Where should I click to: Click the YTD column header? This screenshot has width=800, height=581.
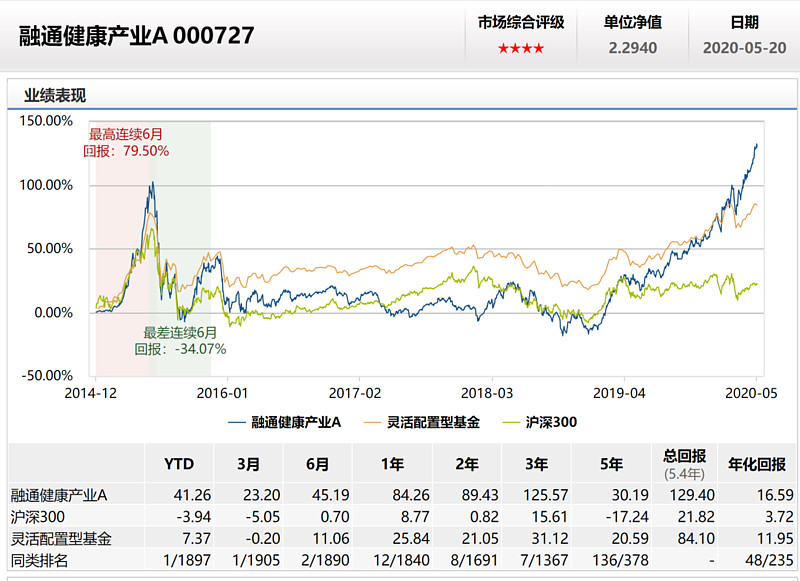pyautogui.click(x=179, y=464)
